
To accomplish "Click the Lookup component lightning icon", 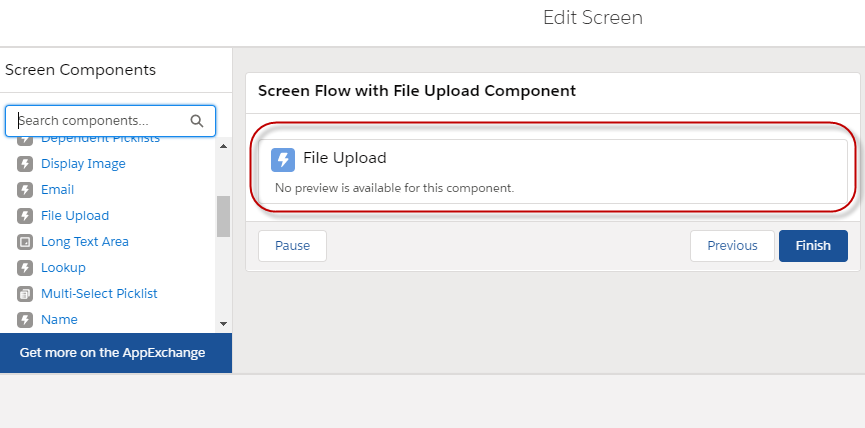I will pos(25,268).
